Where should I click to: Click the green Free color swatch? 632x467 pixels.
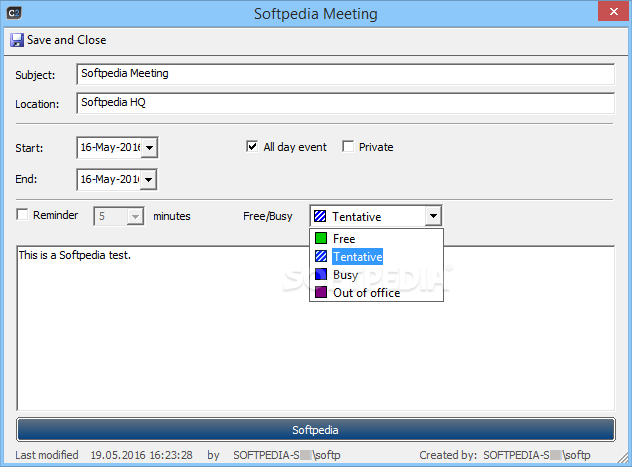[321, 238]
